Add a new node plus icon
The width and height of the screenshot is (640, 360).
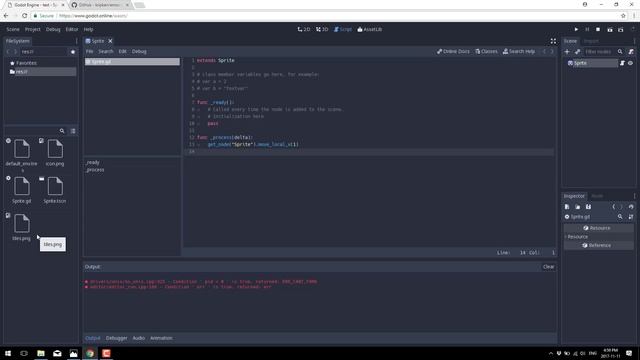pos(567,52)
